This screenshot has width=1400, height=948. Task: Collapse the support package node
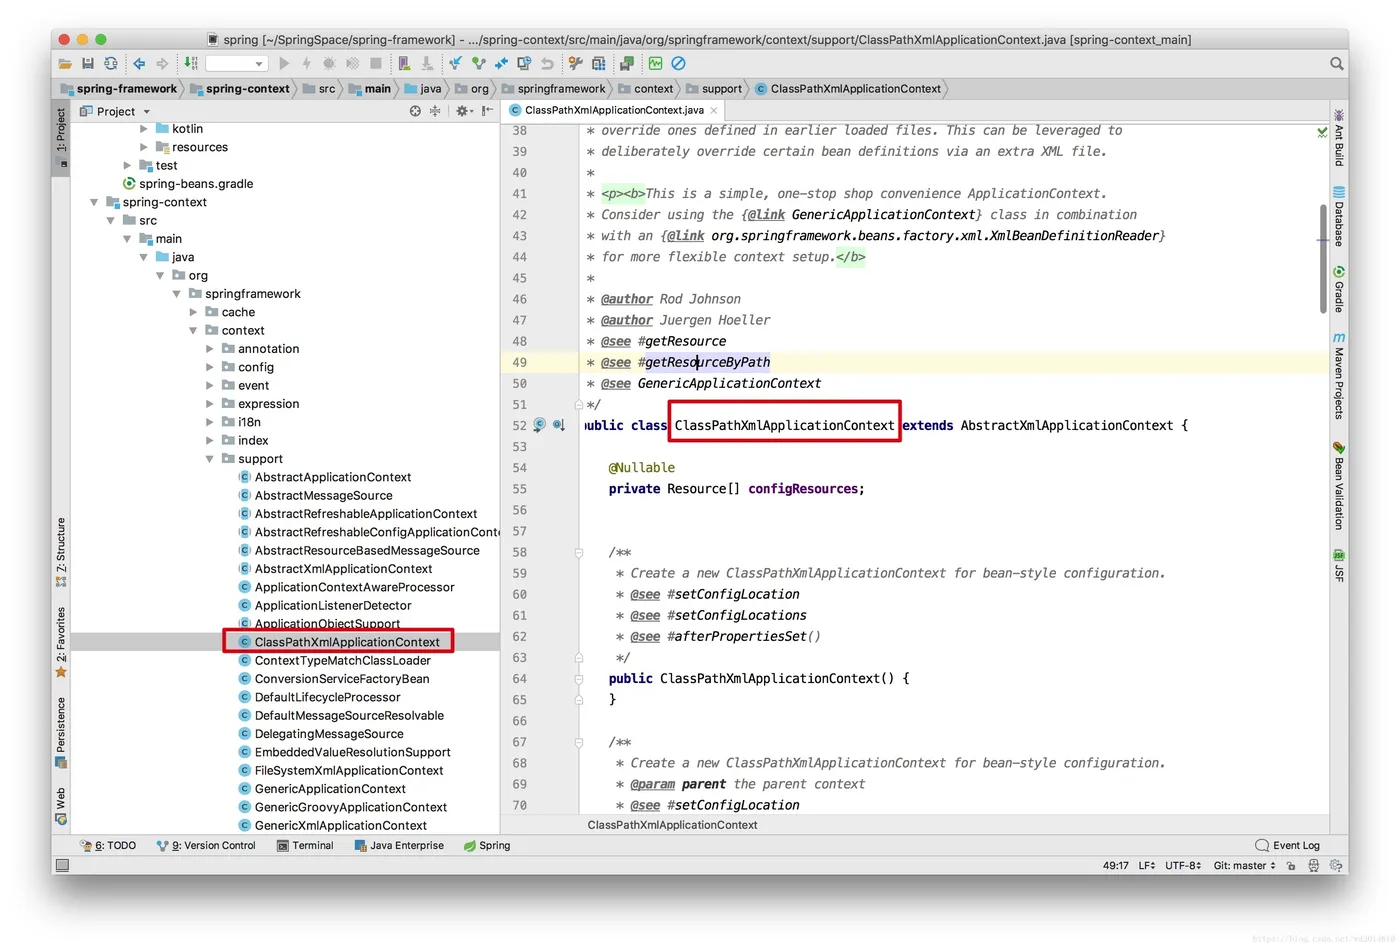tap(209, 459)
